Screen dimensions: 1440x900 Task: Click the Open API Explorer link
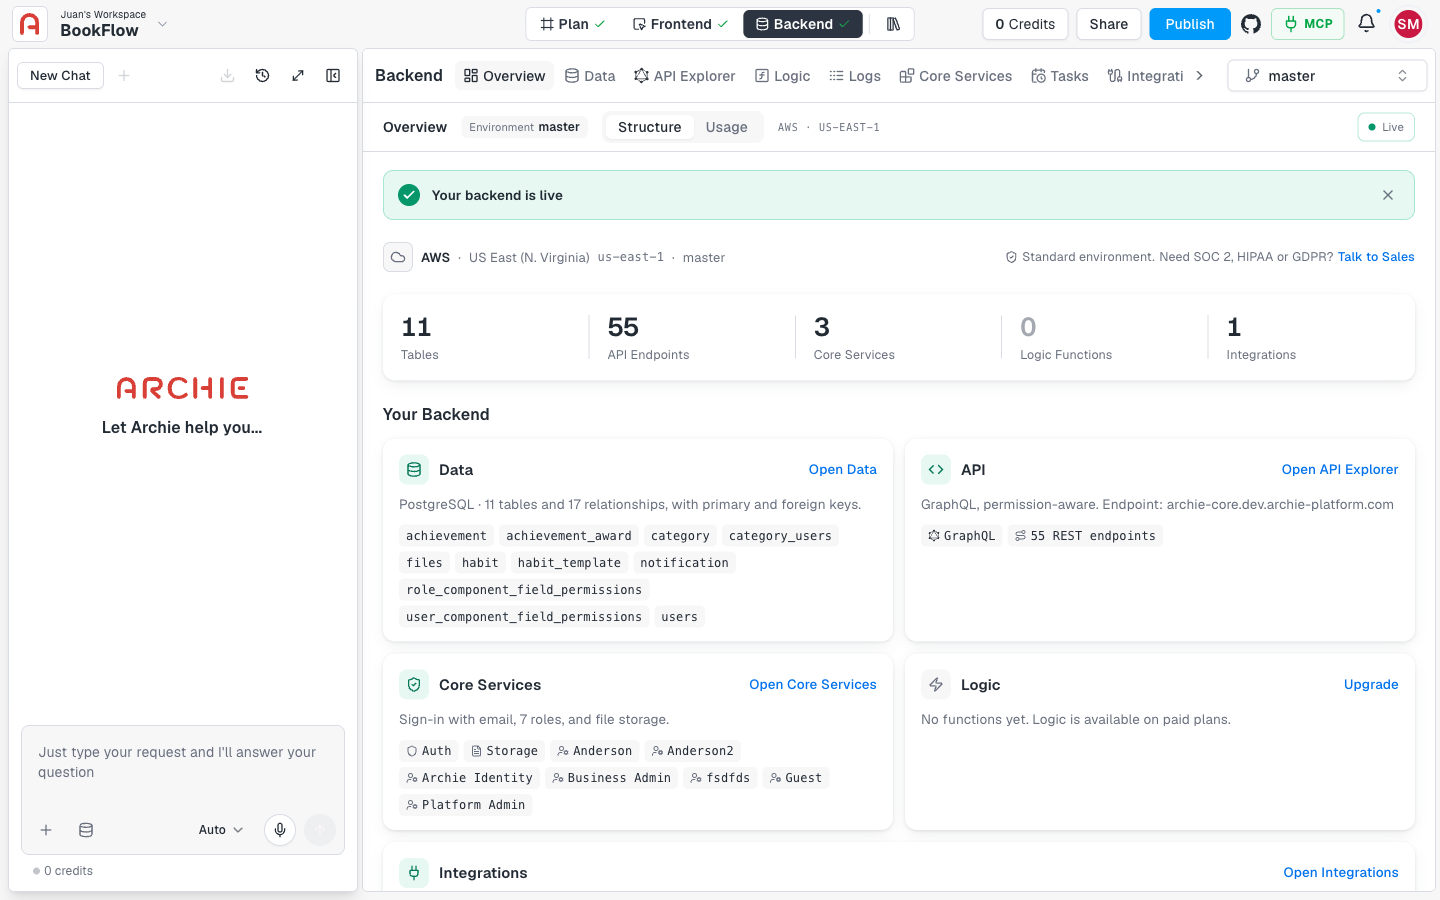tap(1340, 470)
